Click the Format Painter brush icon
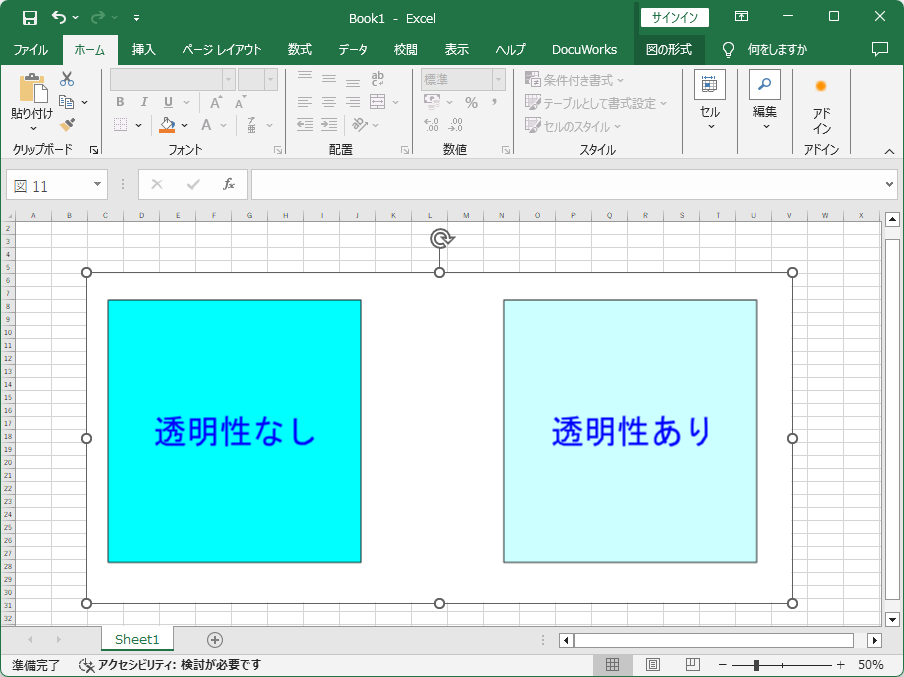The image size is (904, 677). [x=67, y=124]
